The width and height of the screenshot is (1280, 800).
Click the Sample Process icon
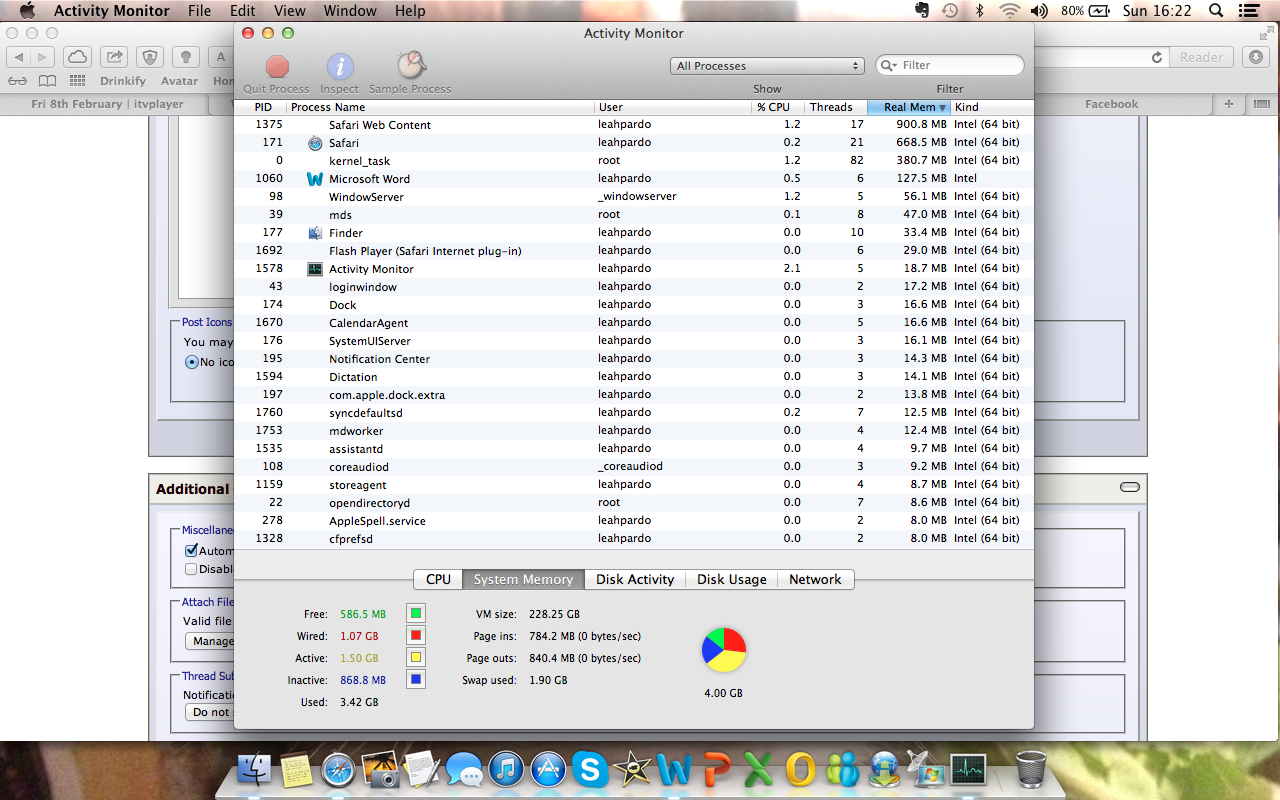point(411,66)
